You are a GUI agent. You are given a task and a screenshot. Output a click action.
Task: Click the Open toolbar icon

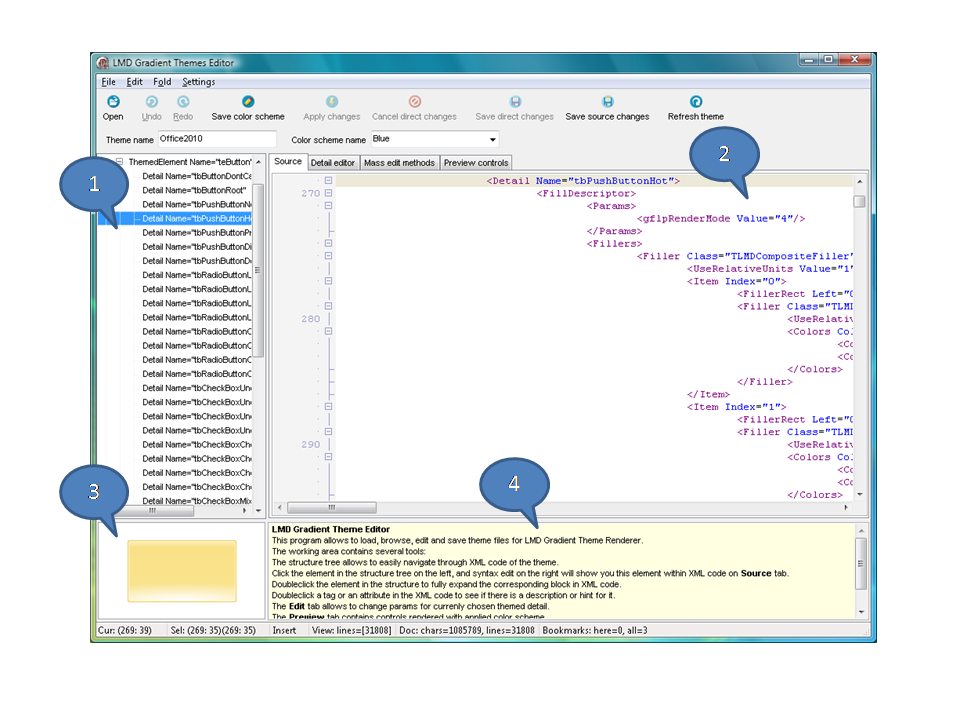coord(113,102)
